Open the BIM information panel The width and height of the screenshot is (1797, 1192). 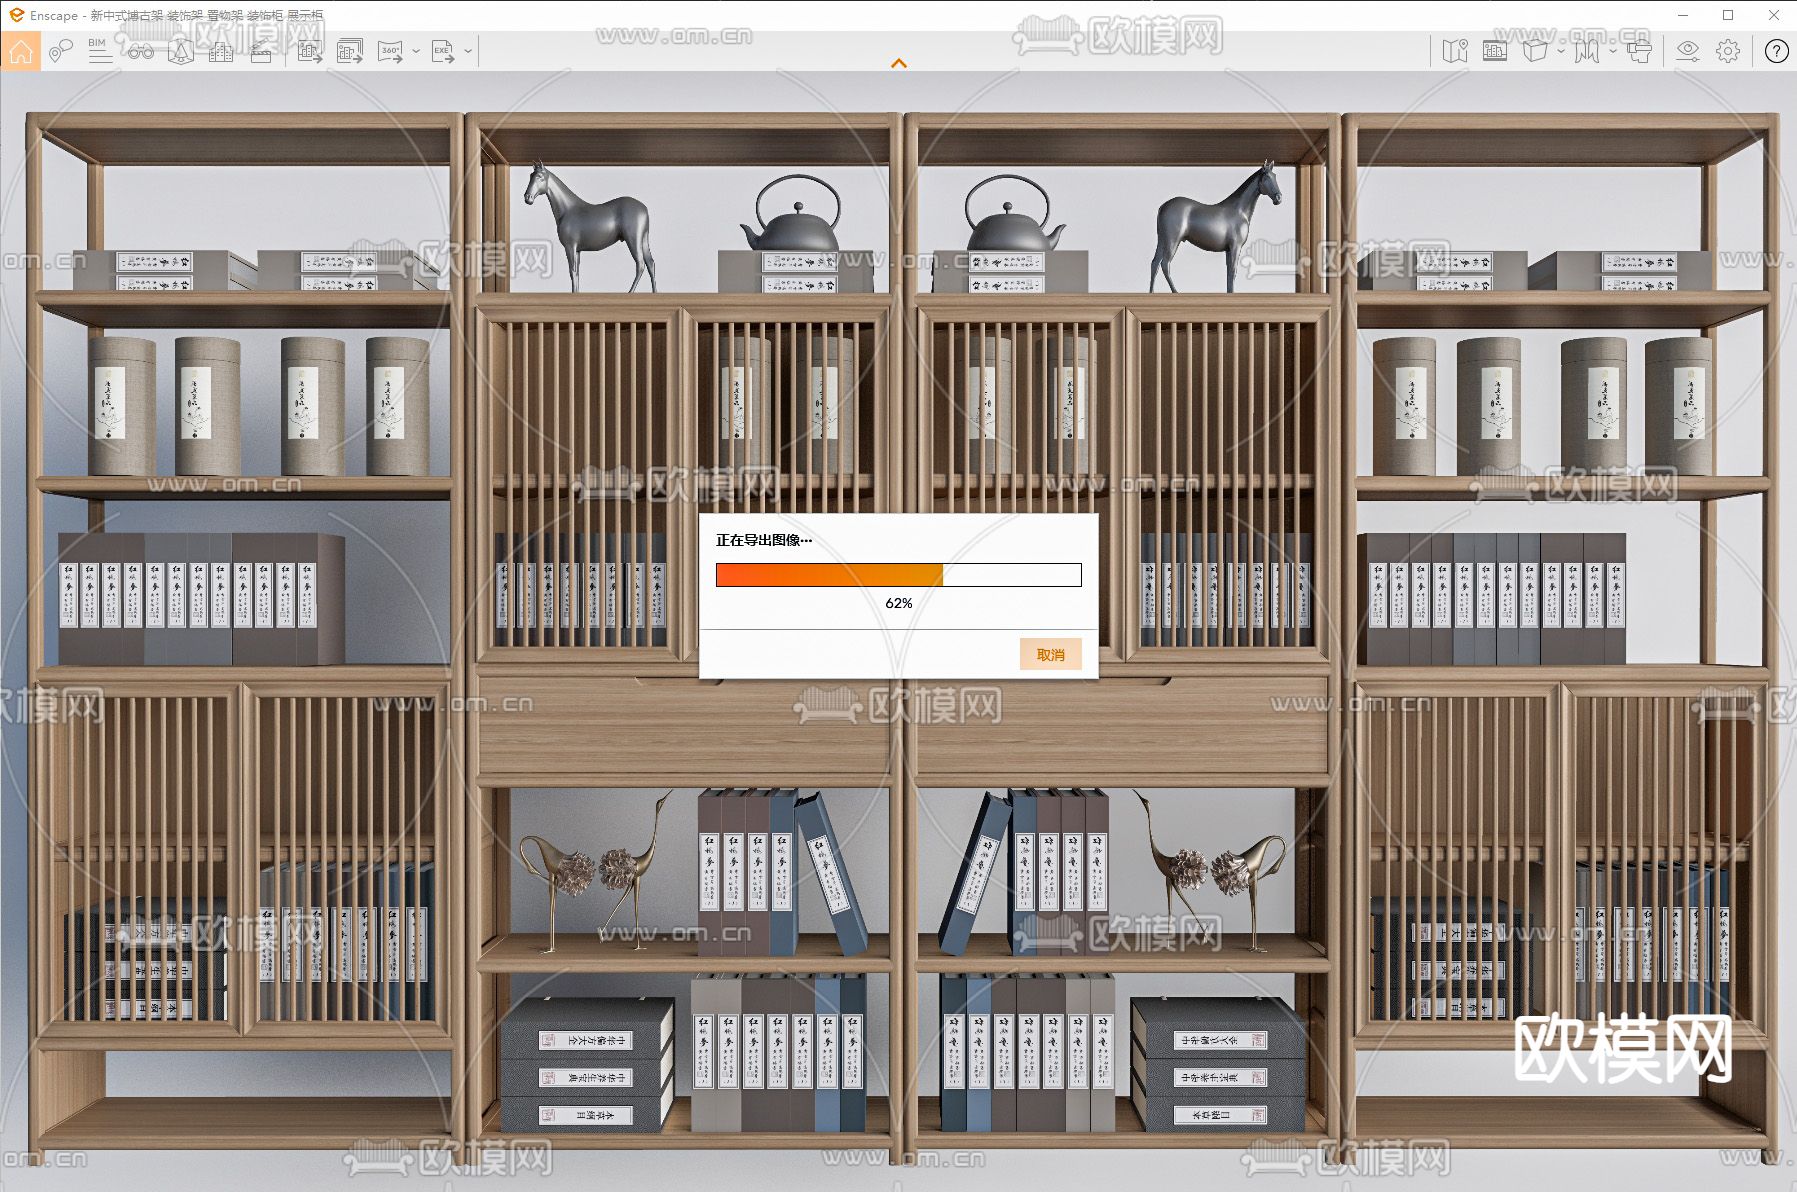pos(100,51)
